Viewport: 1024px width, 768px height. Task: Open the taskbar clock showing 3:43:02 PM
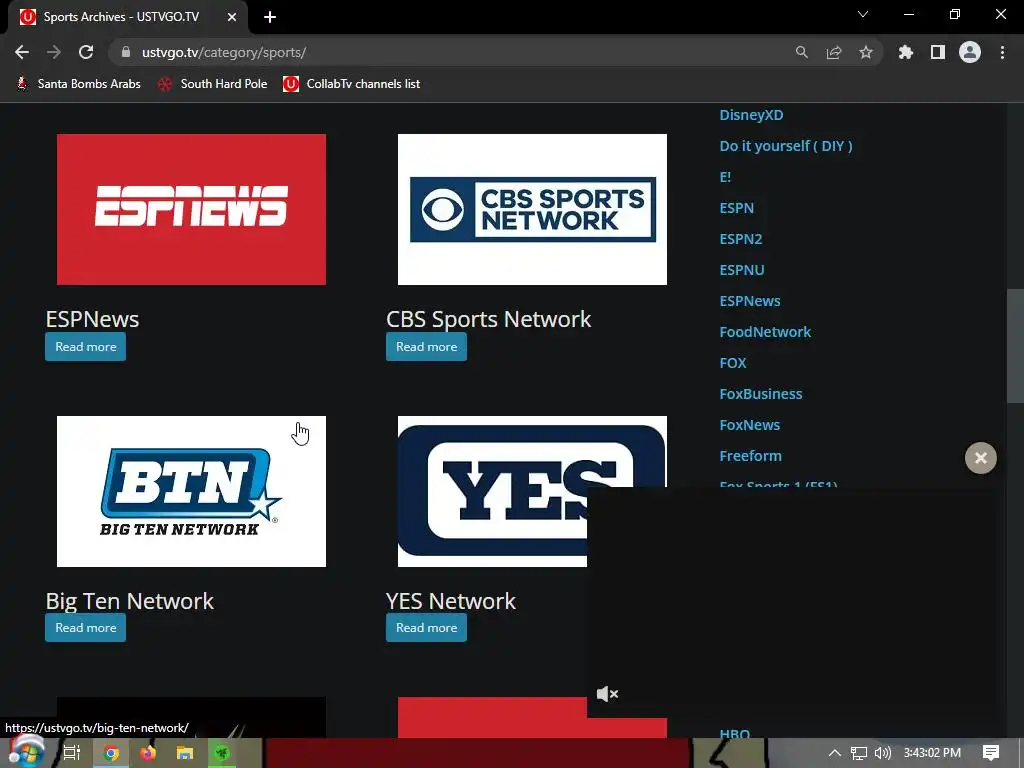932,753
